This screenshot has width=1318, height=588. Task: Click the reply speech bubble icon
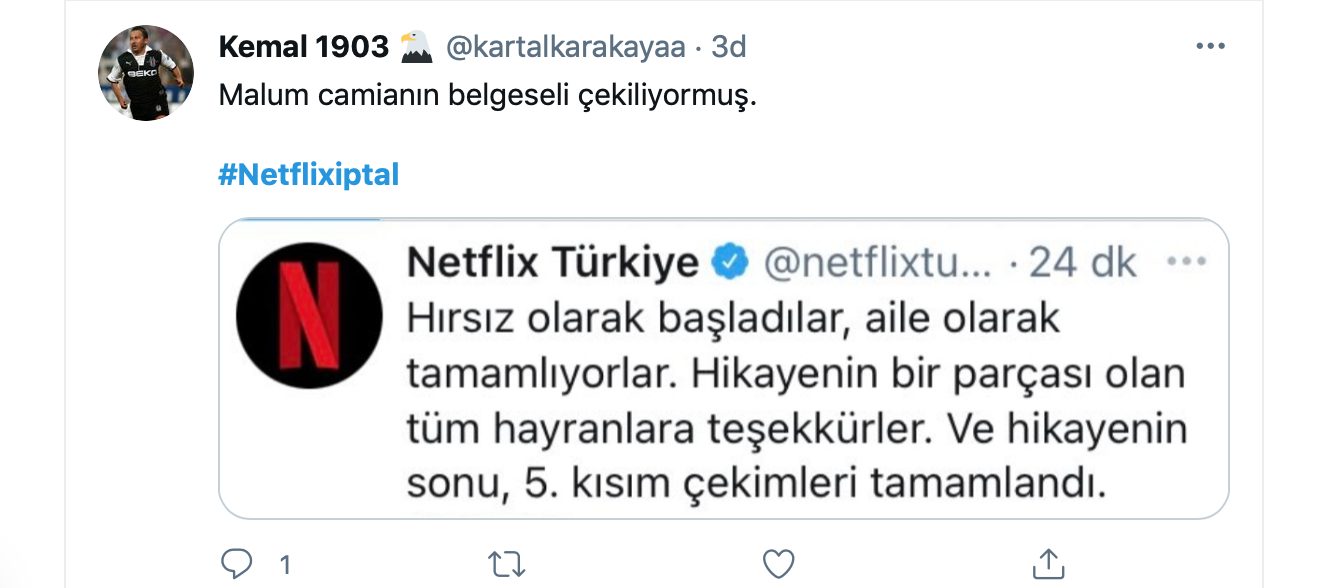pos(236,563)
